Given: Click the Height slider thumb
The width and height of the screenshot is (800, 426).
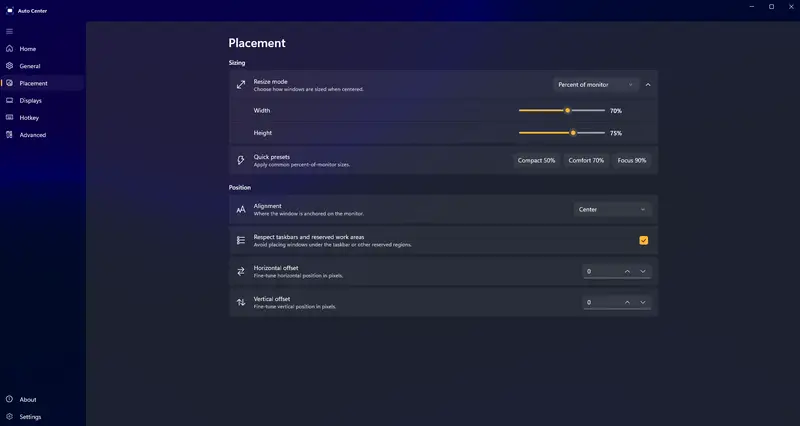Looking at the screenshot, I should click(573, 133).
